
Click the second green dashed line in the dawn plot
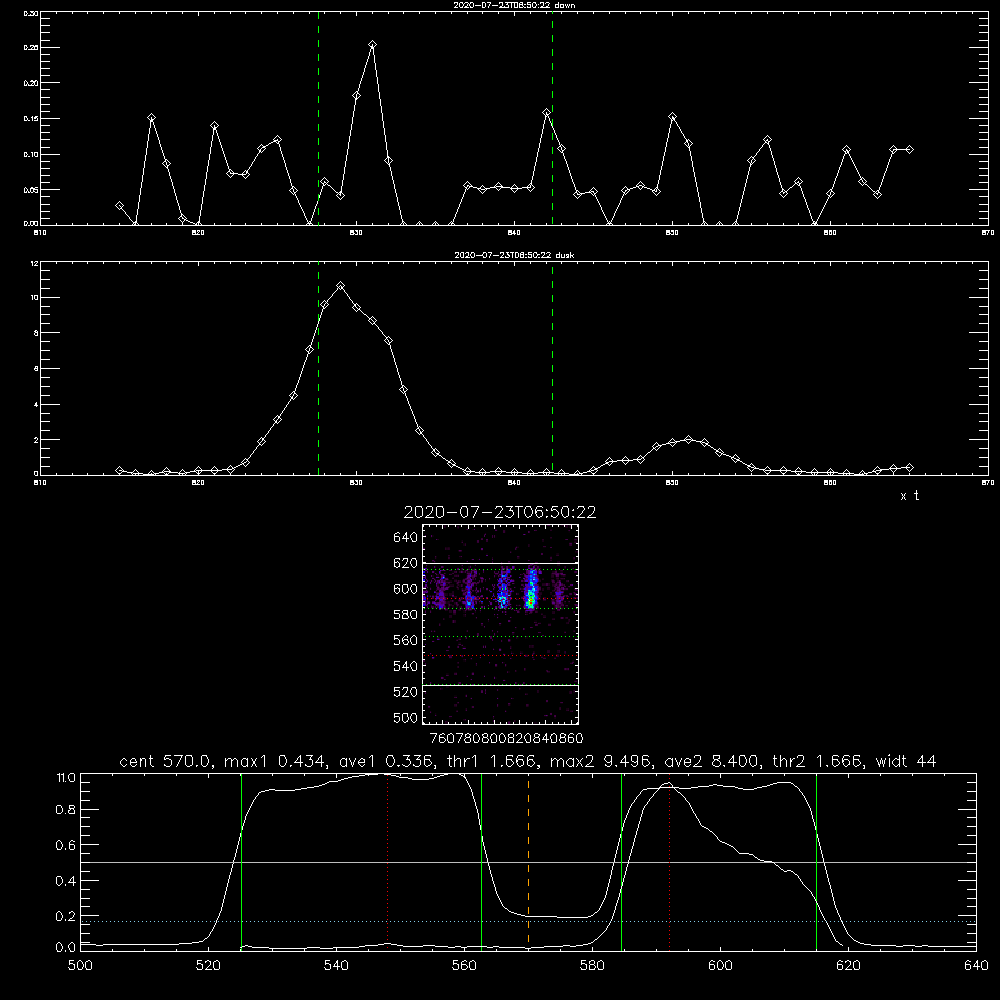click(552, 118)
